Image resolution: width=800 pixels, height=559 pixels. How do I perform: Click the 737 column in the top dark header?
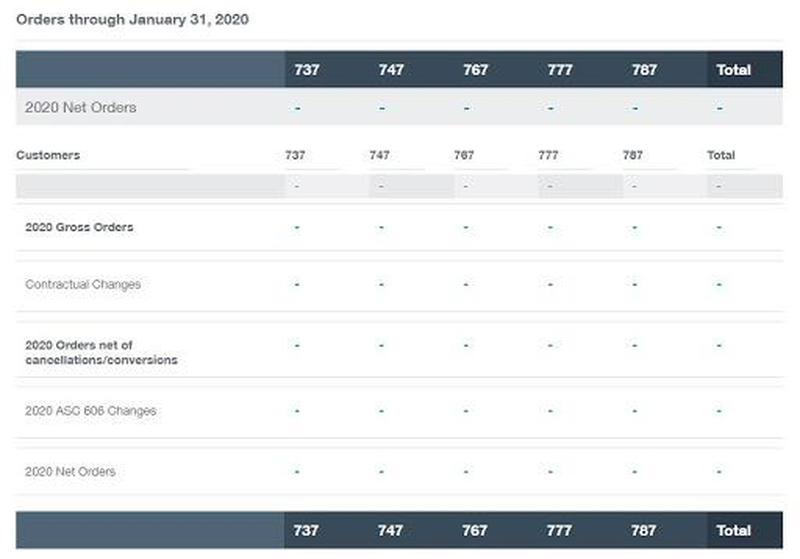(x=306, y=70)
